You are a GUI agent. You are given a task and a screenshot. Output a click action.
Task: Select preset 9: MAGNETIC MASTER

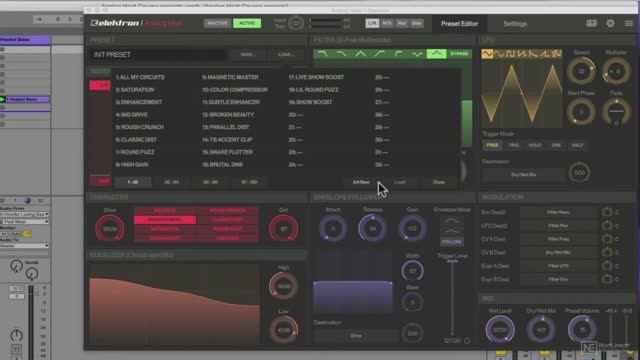pyautogui.click(x=230, y=77)
